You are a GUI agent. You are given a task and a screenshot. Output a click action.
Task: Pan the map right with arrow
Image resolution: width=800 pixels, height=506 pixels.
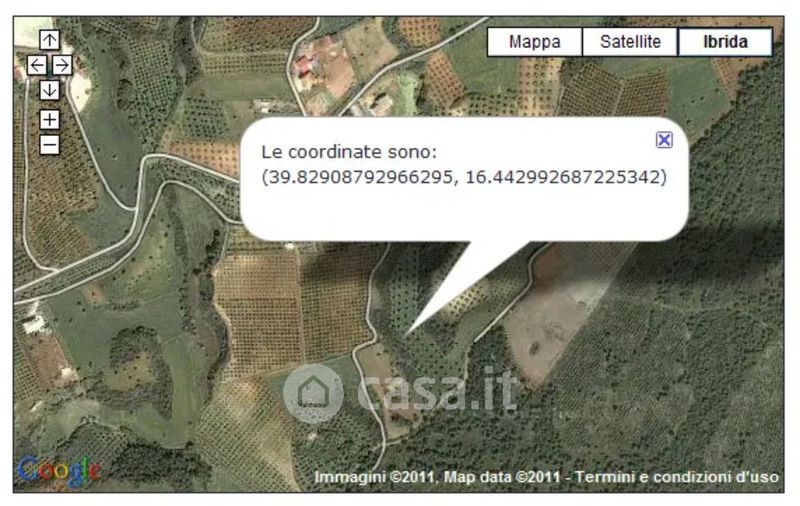pyautogui.click(x=62, y=65)
